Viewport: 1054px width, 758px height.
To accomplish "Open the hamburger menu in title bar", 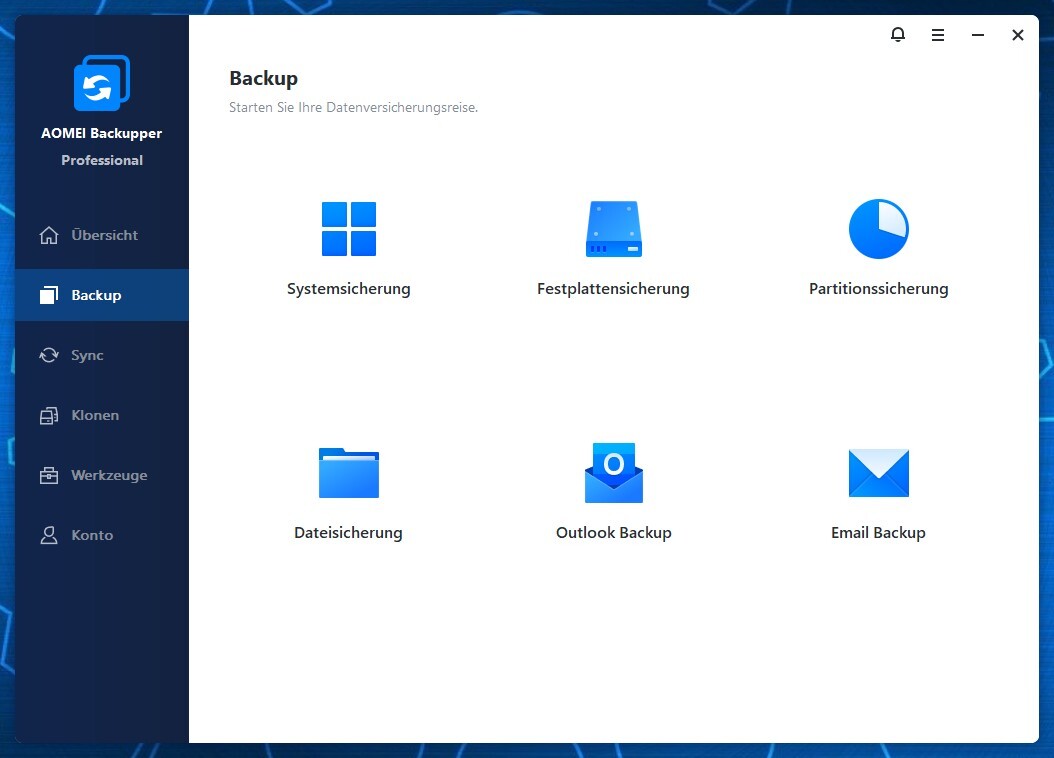I will click(x=937, y=35).
